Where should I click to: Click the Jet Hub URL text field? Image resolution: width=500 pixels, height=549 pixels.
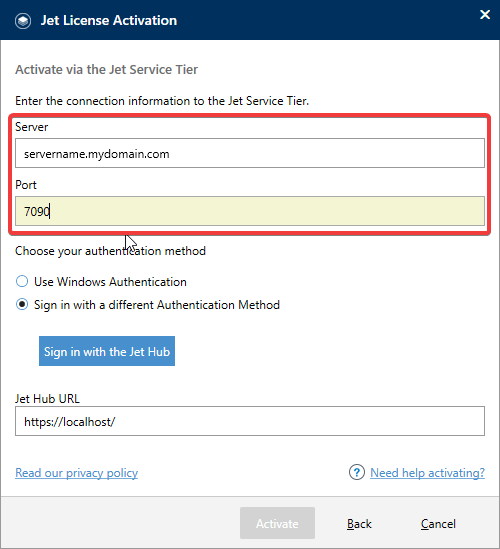click(x=250, y=421)
